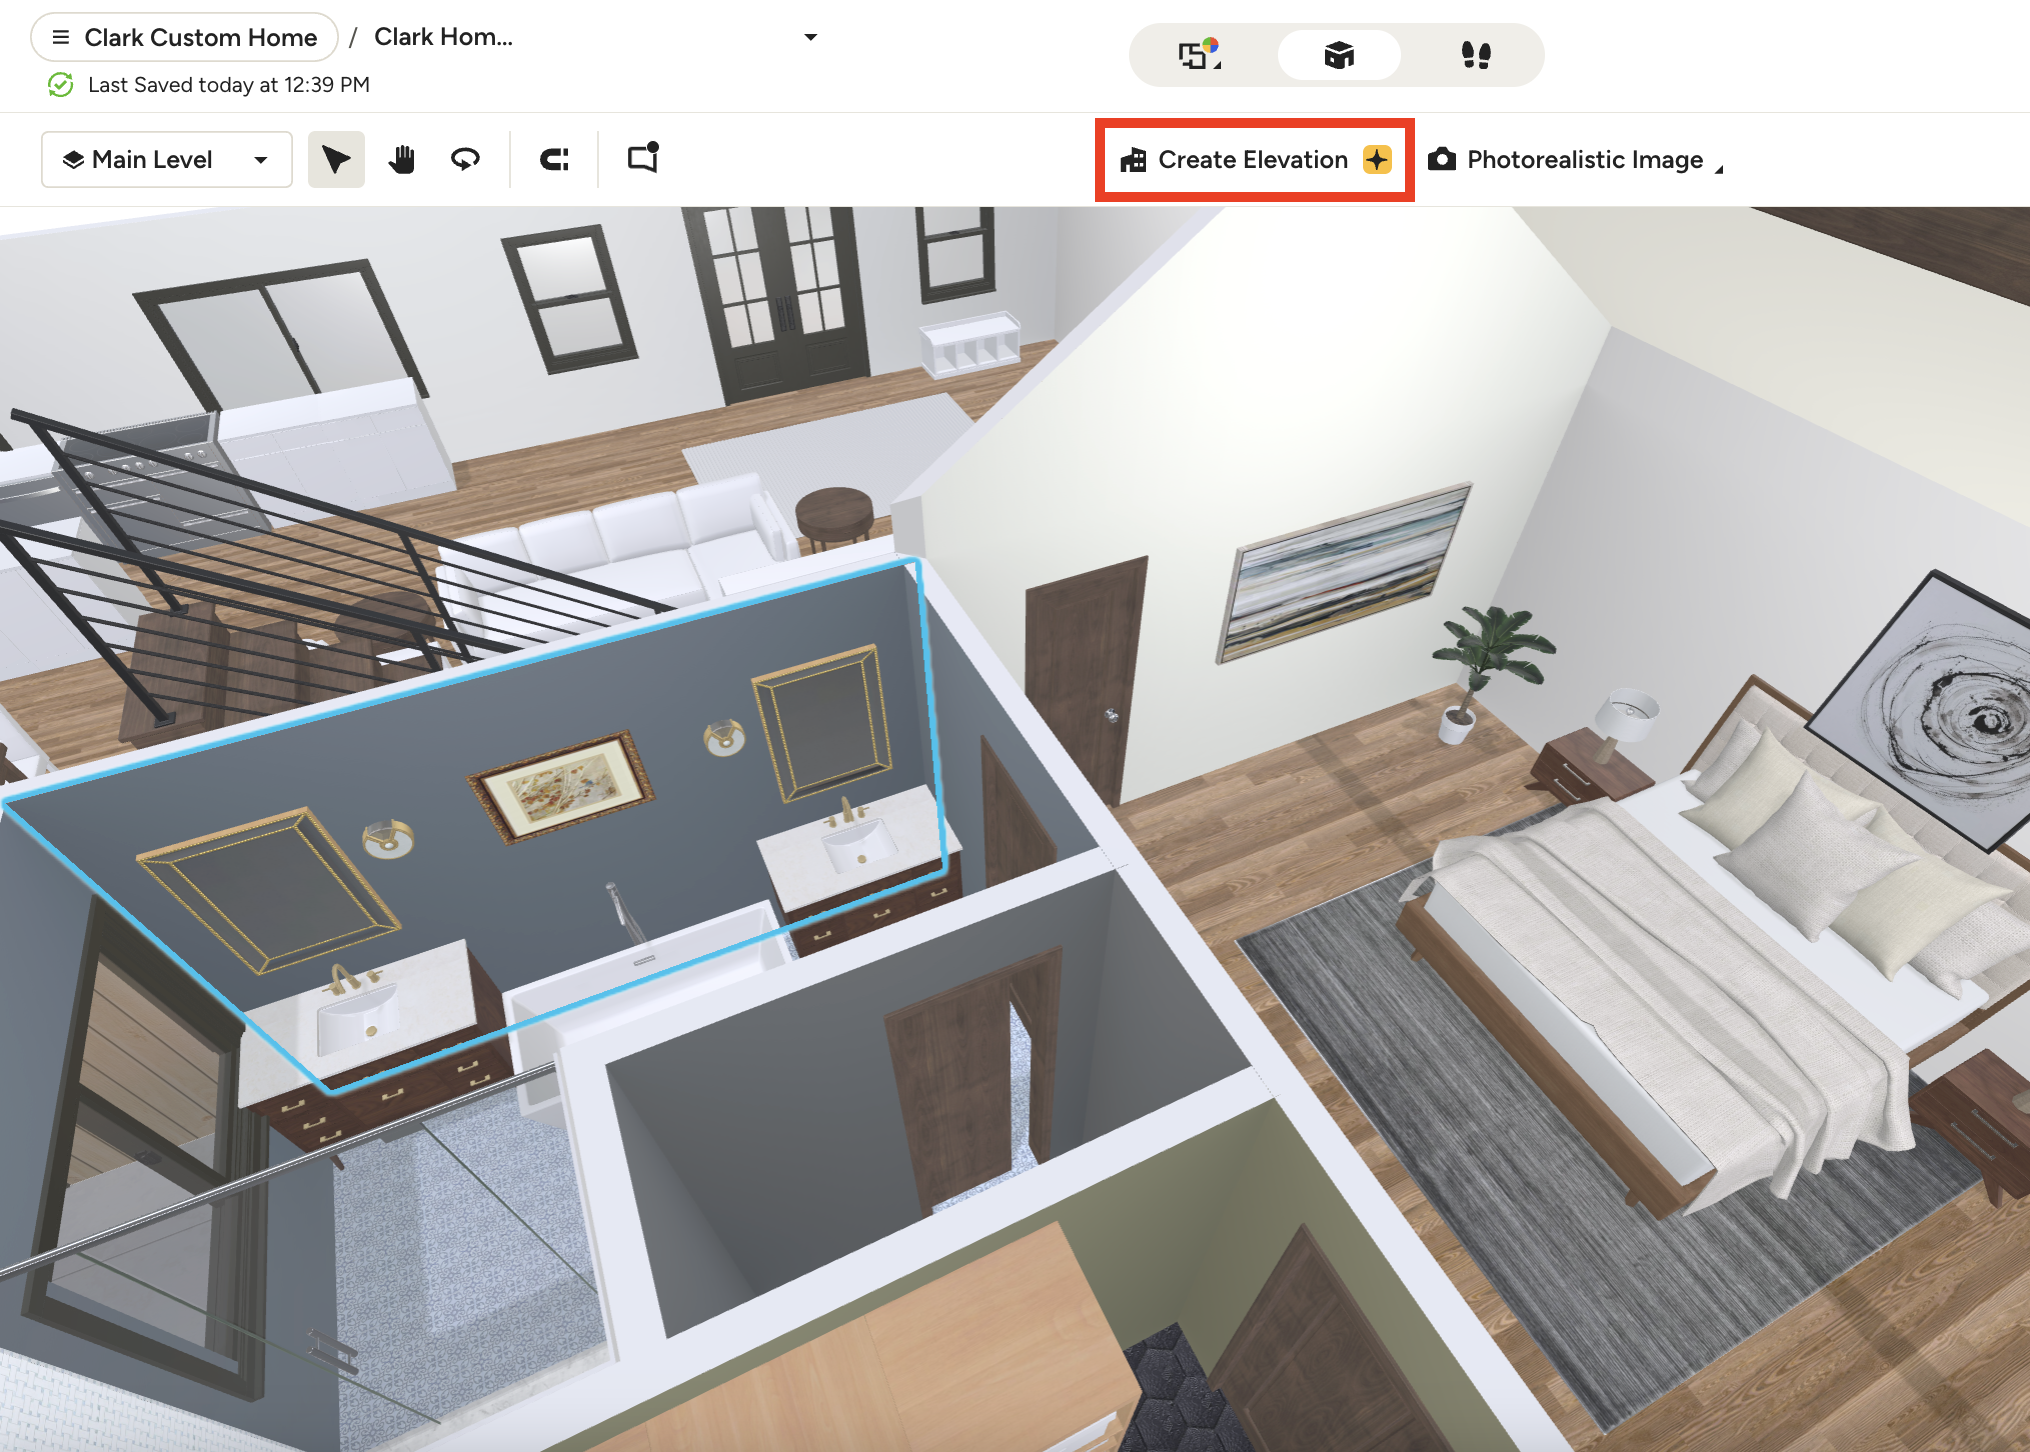The width and height of the screenshot is (2030, 1452).
Task: Expand the Clark Hom... project dropdown arrow
Action: coord(810,37)
